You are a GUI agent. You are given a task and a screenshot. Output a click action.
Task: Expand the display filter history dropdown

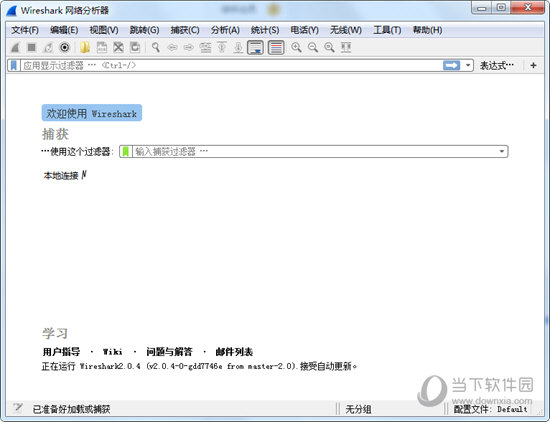pos(468,65)
